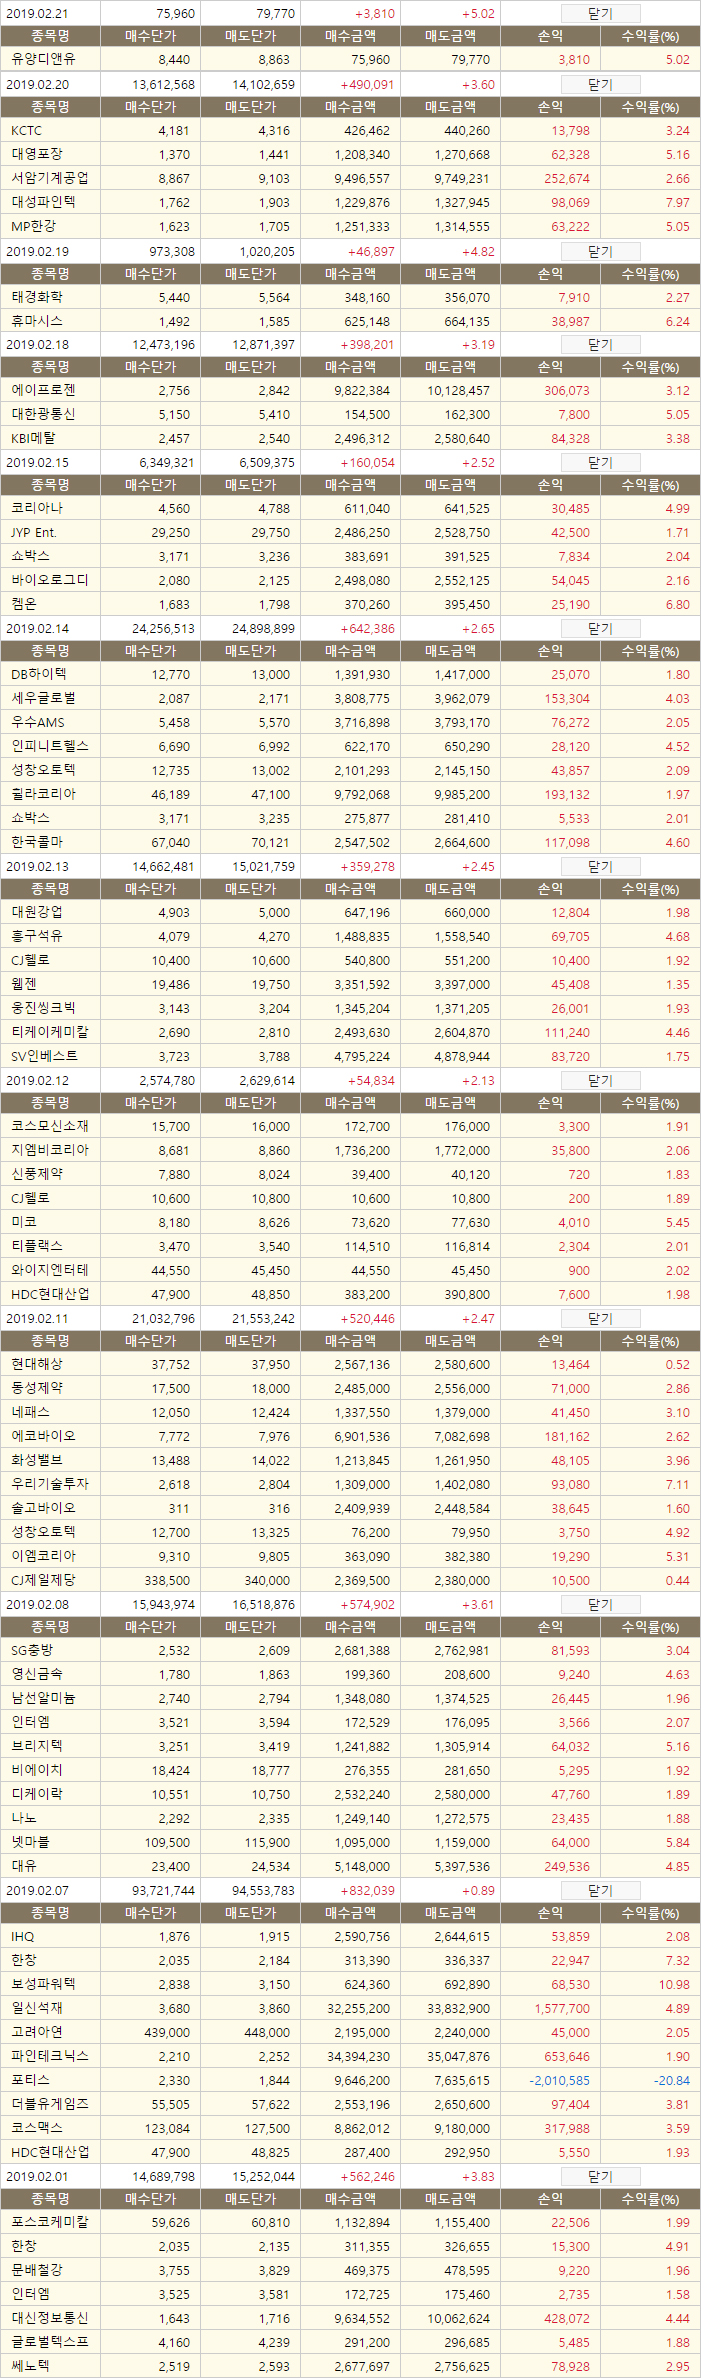701x2378 pixels.
Task: Click on 남선알미늄 stock name
Action: [x=43, y=1699]
